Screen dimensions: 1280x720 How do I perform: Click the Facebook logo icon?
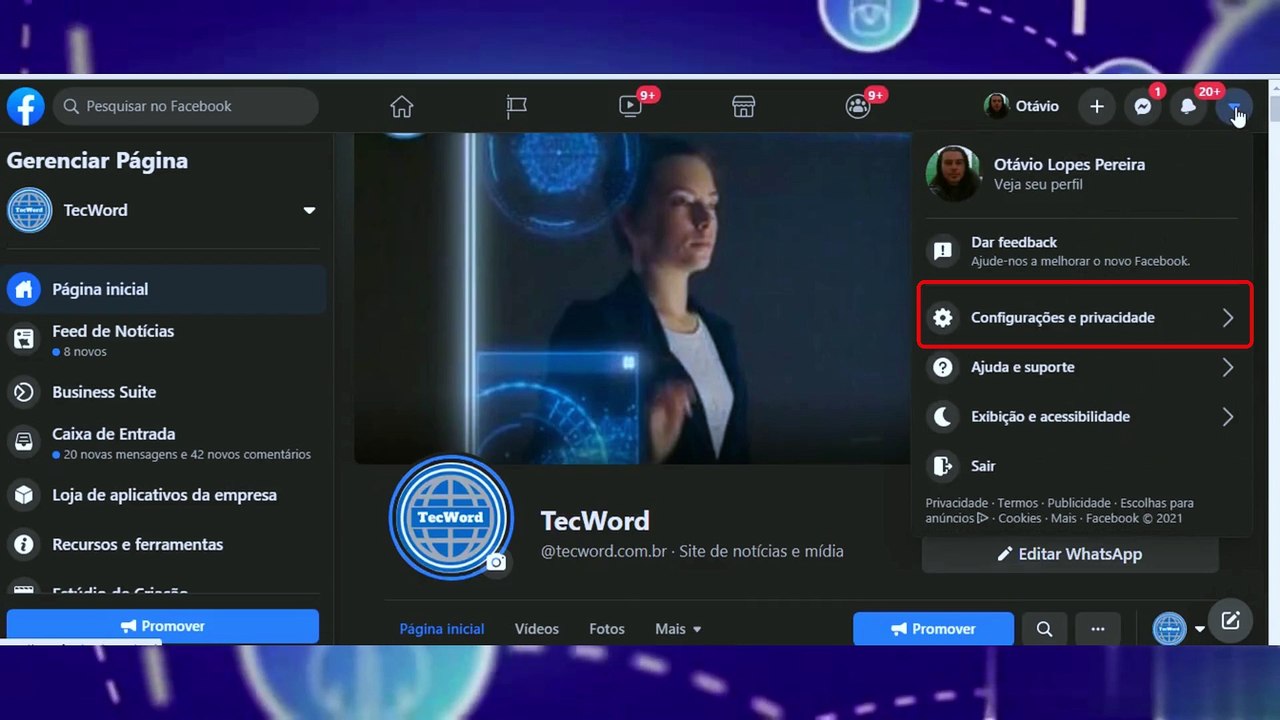click(25, 106)
